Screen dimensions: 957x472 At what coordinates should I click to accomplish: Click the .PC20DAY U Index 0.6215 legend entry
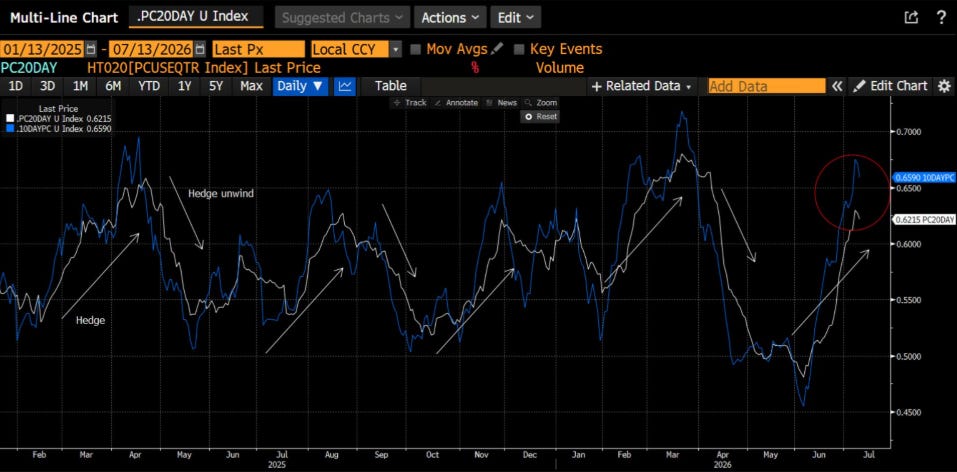(59, 119)
